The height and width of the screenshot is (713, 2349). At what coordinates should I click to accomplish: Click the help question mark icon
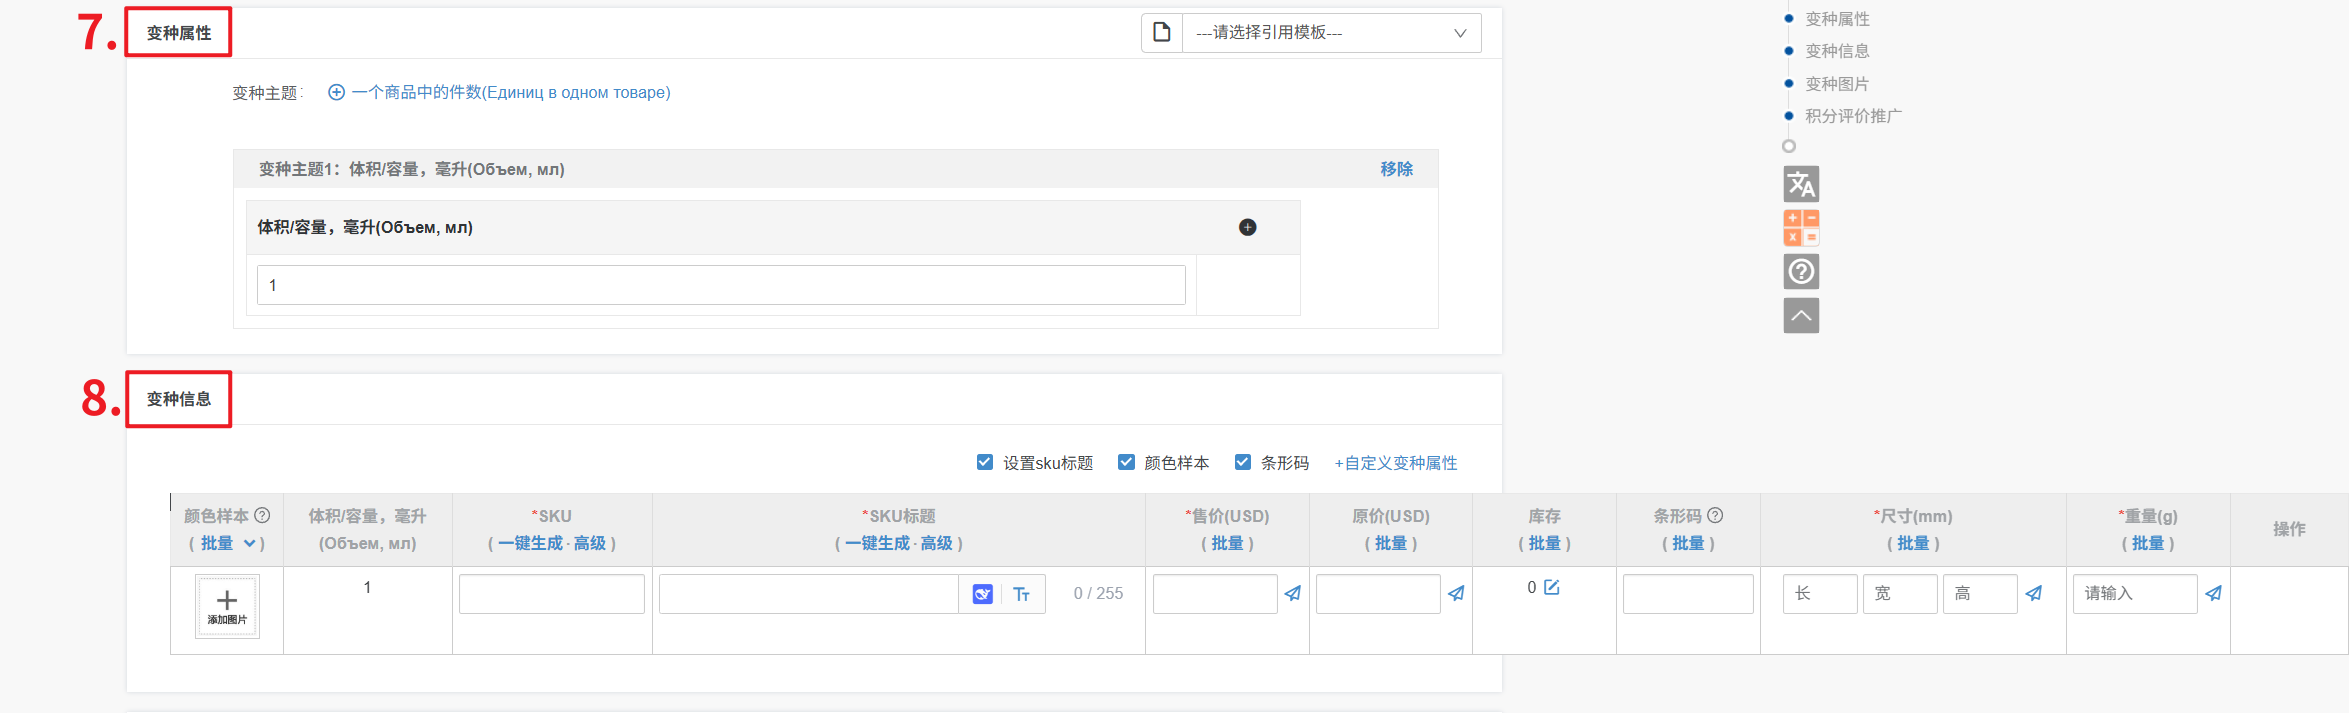click(1801, 271)
